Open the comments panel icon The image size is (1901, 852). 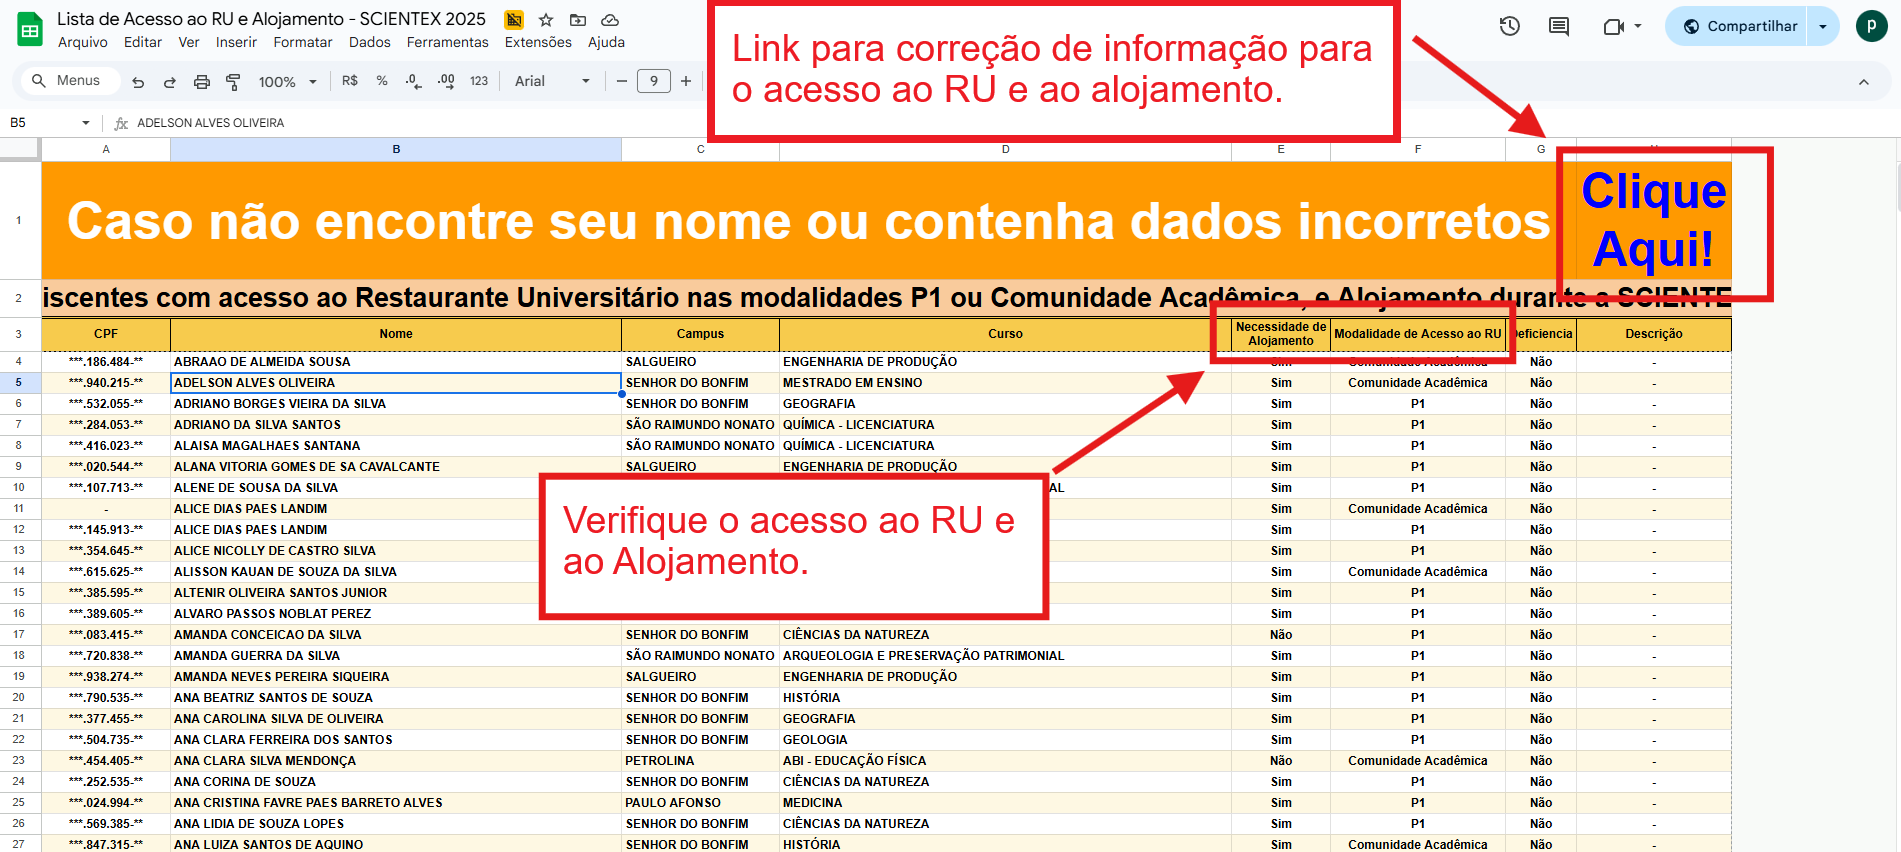click(1558, 26)
